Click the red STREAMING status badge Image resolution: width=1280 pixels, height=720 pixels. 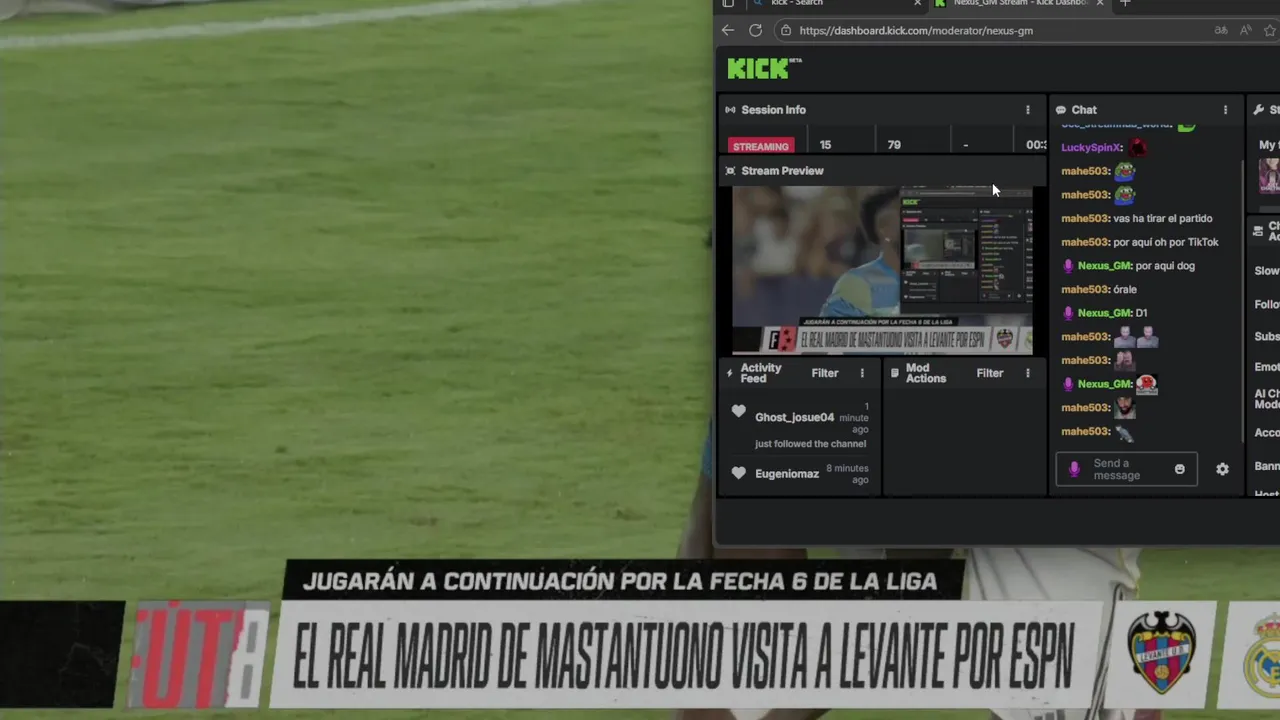pos(761,146)
